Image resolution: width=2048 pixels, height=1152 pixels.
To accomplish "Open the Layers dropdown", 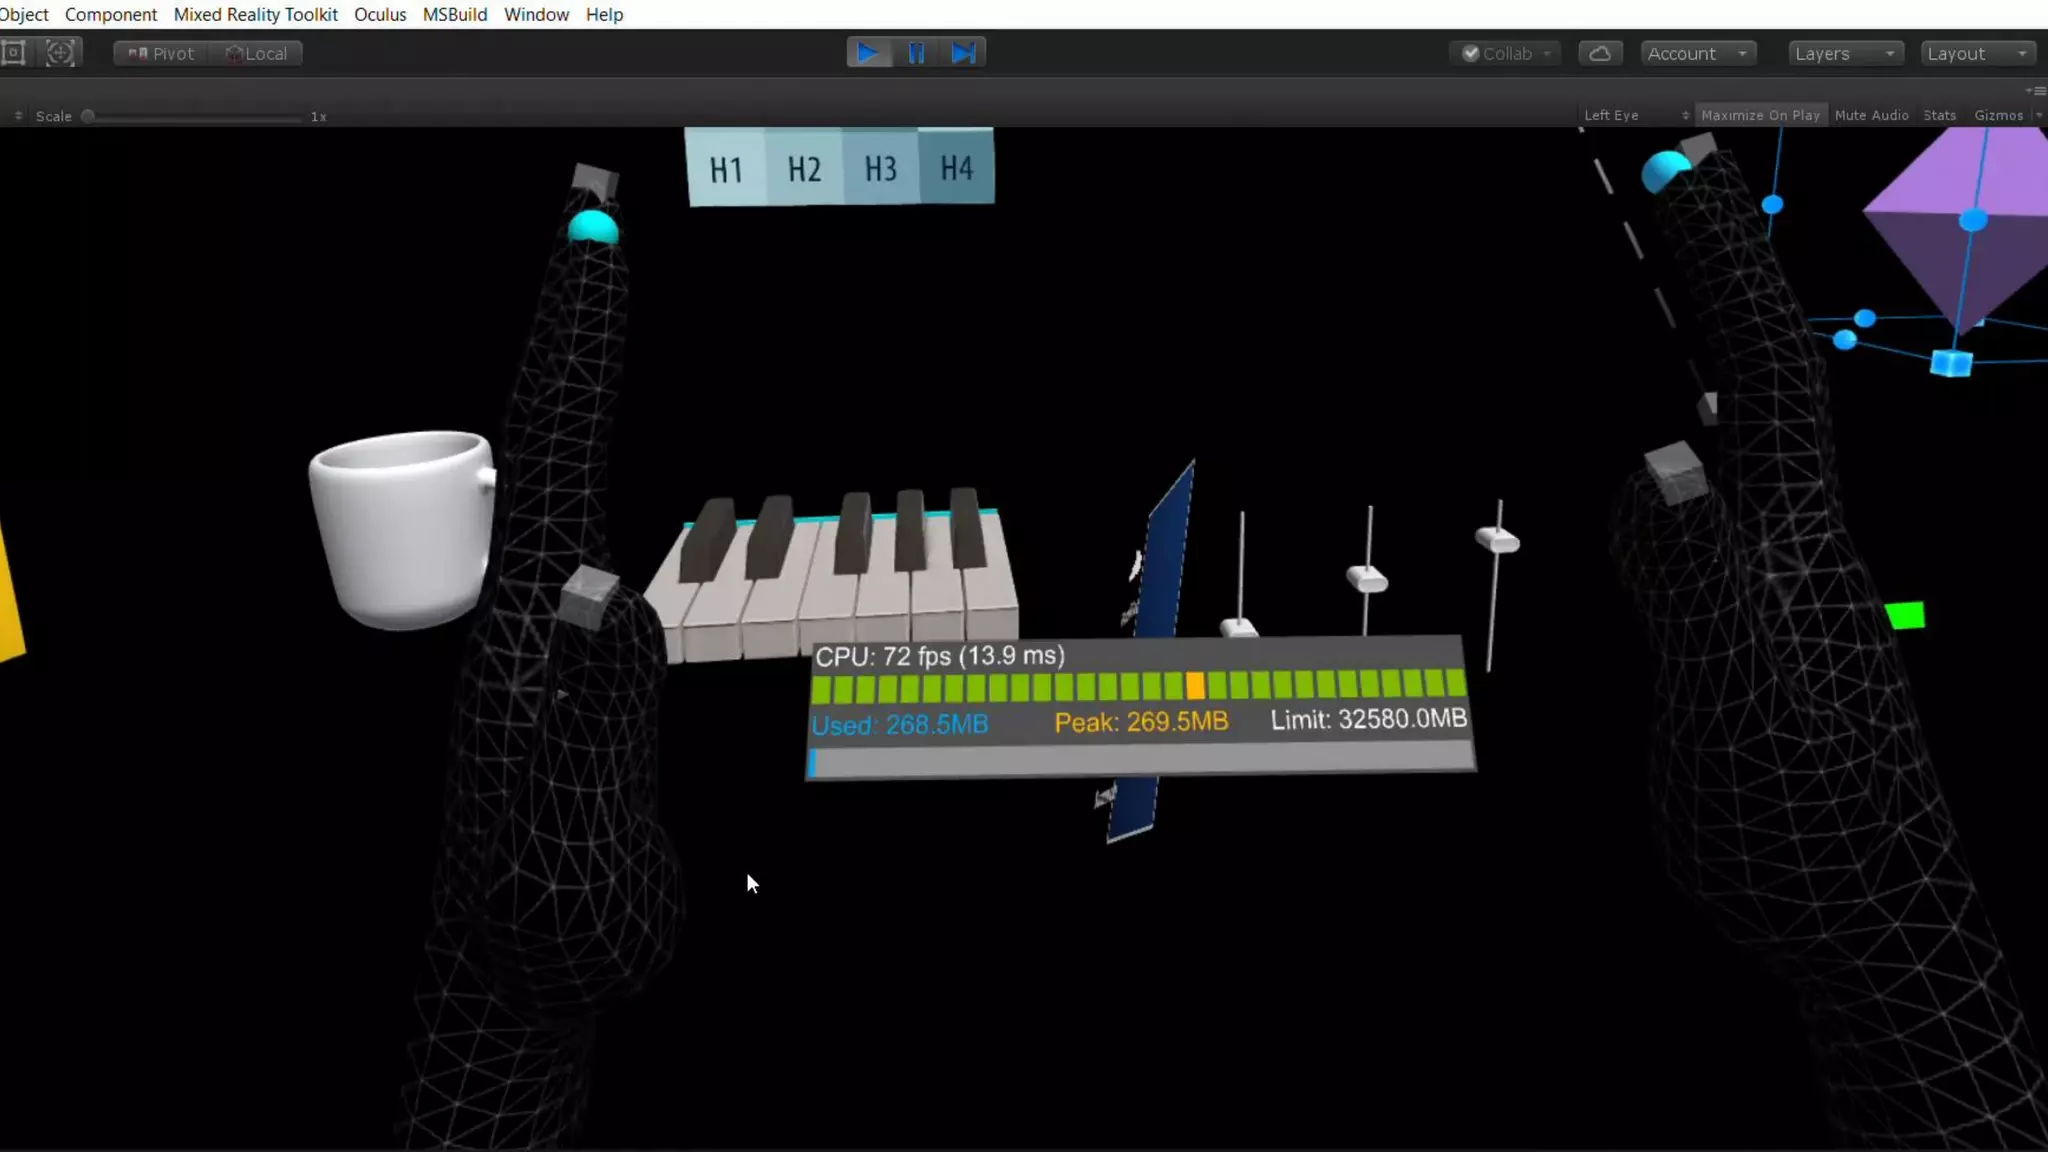I will (1844, 54).
